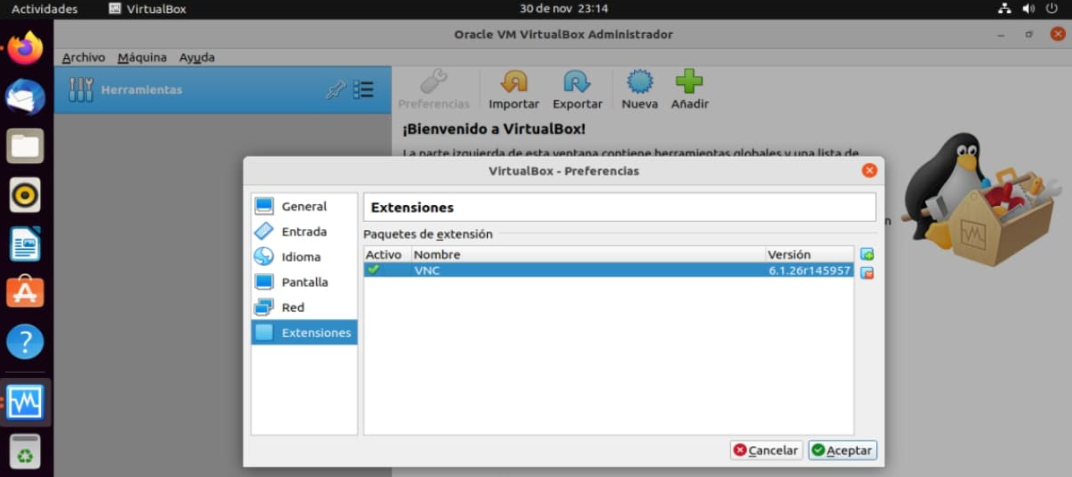
Task: Open the Archivo menu
Action: [x=83, y=57]
